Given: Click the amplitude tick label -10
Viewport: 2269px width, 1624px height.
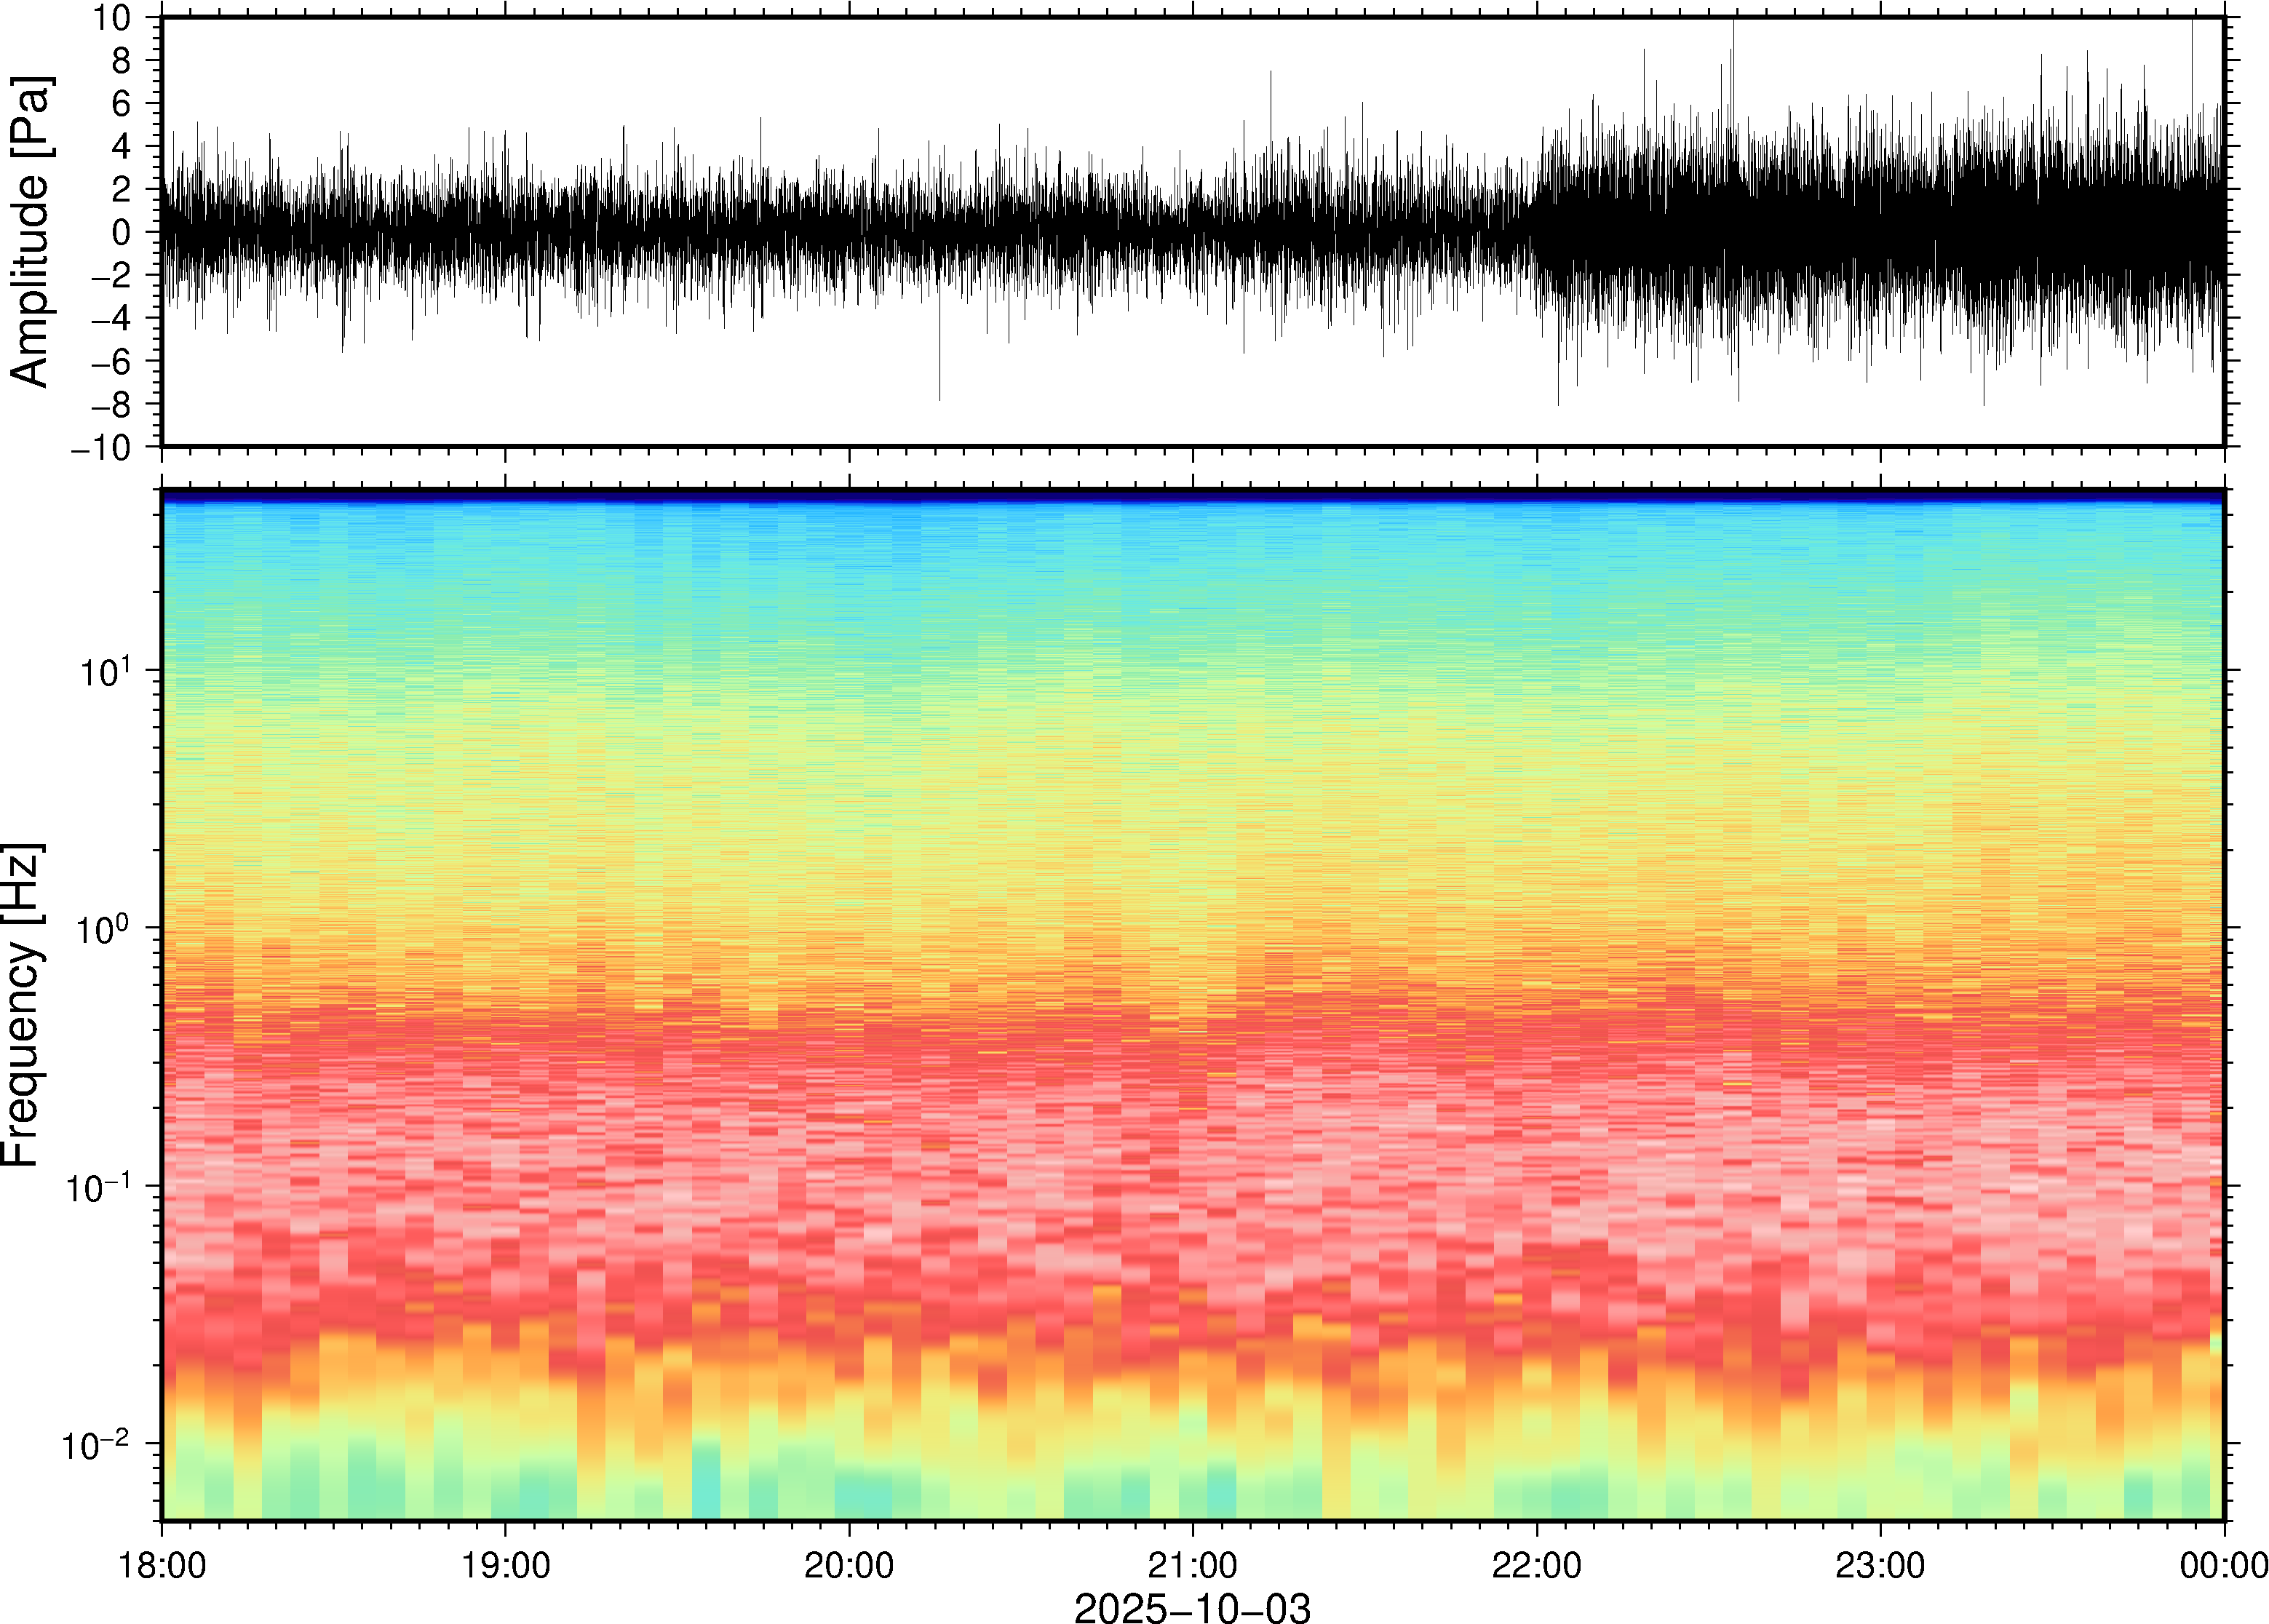Looking at the screenshot, I should pos(101,448).
